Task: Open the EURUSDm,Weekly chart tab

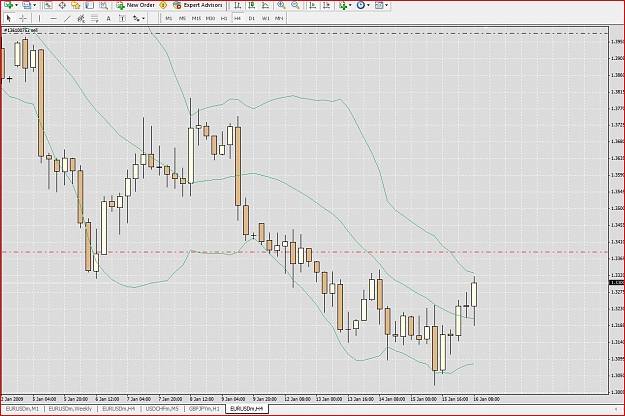Action: pos(70,409)
